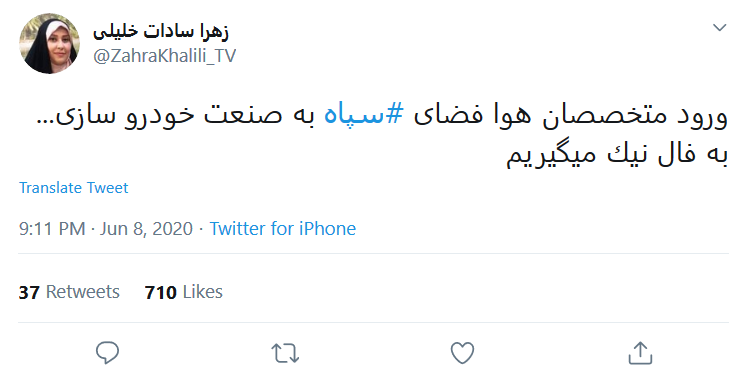Open the Twitter for iPhone source link
This screenshot has height=383, width=748.
click(x=283, y=229)
